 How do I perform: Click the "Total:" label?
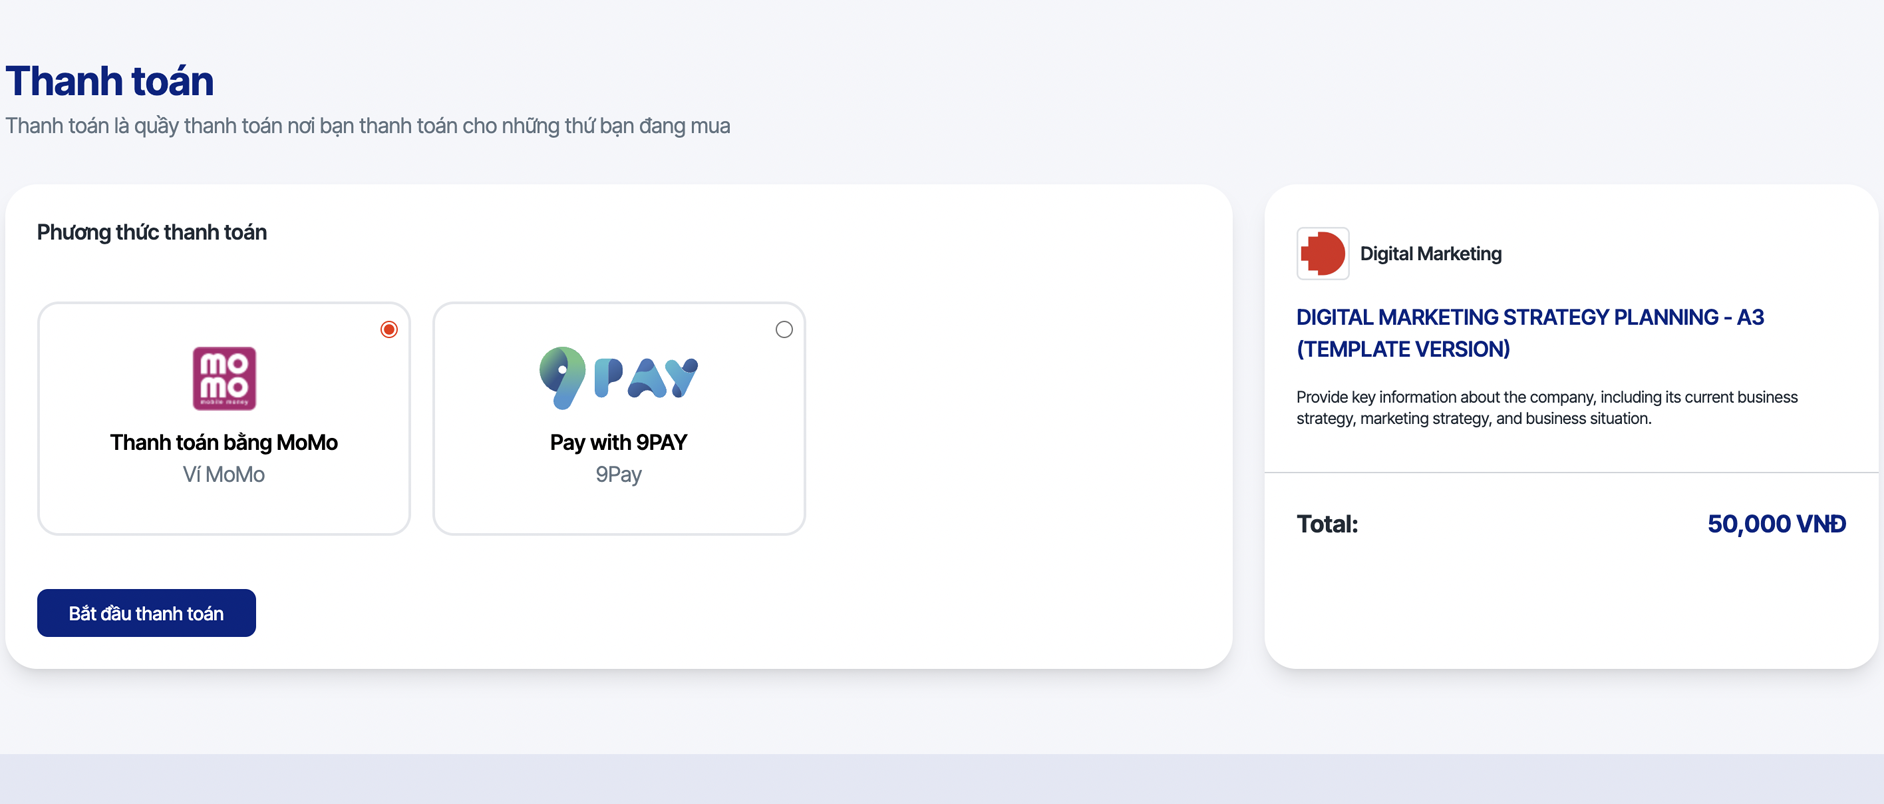point(1327,524)
